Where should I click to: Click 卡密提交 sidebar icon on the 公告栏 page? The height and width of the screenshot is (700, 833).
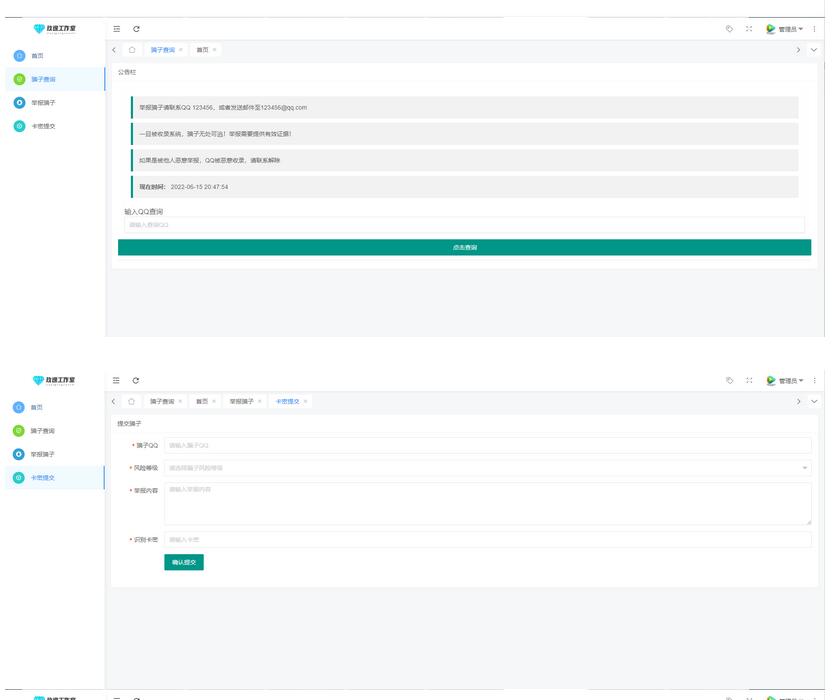coord(19,126)
